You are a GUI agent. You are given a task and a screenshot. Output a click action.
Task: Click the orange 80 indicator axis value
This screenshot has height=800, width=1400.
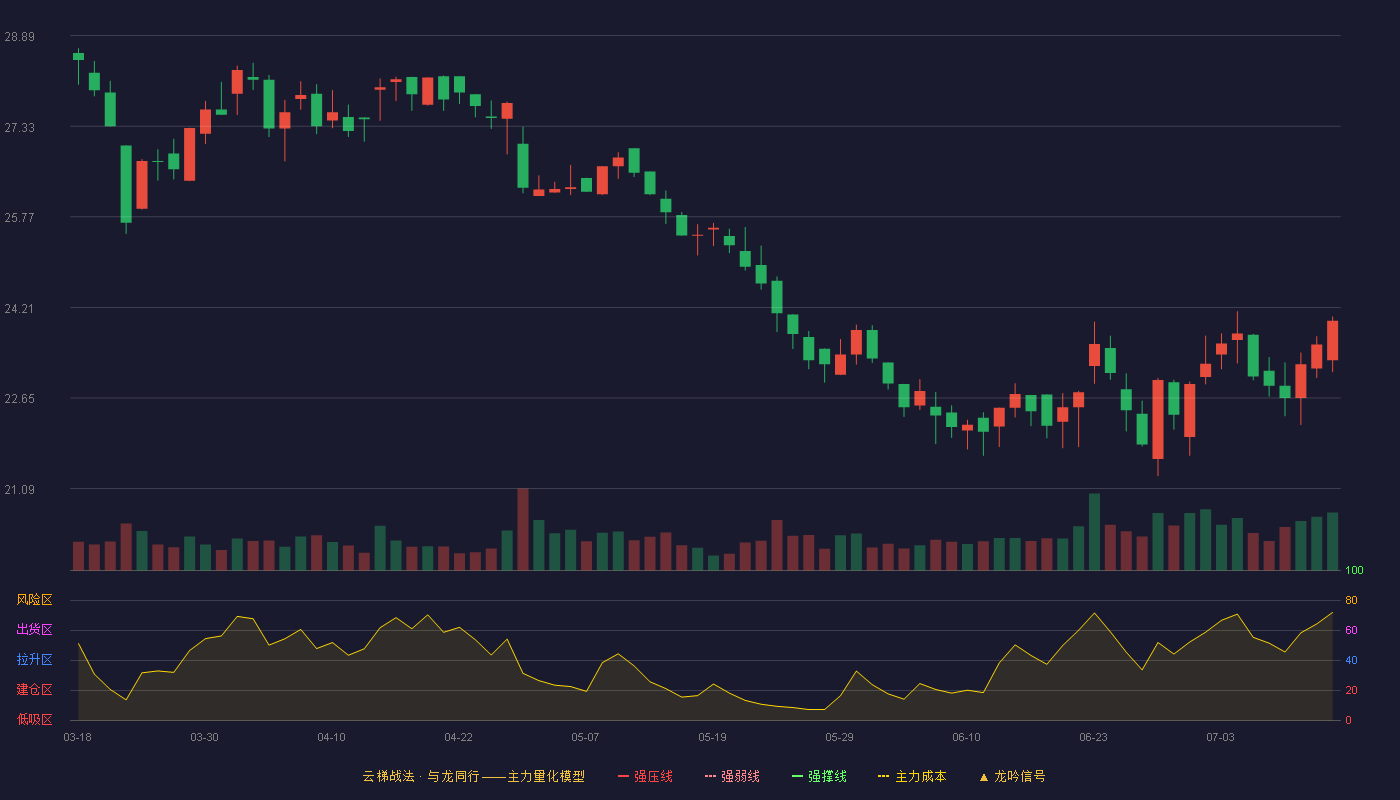coord(1351,600)
